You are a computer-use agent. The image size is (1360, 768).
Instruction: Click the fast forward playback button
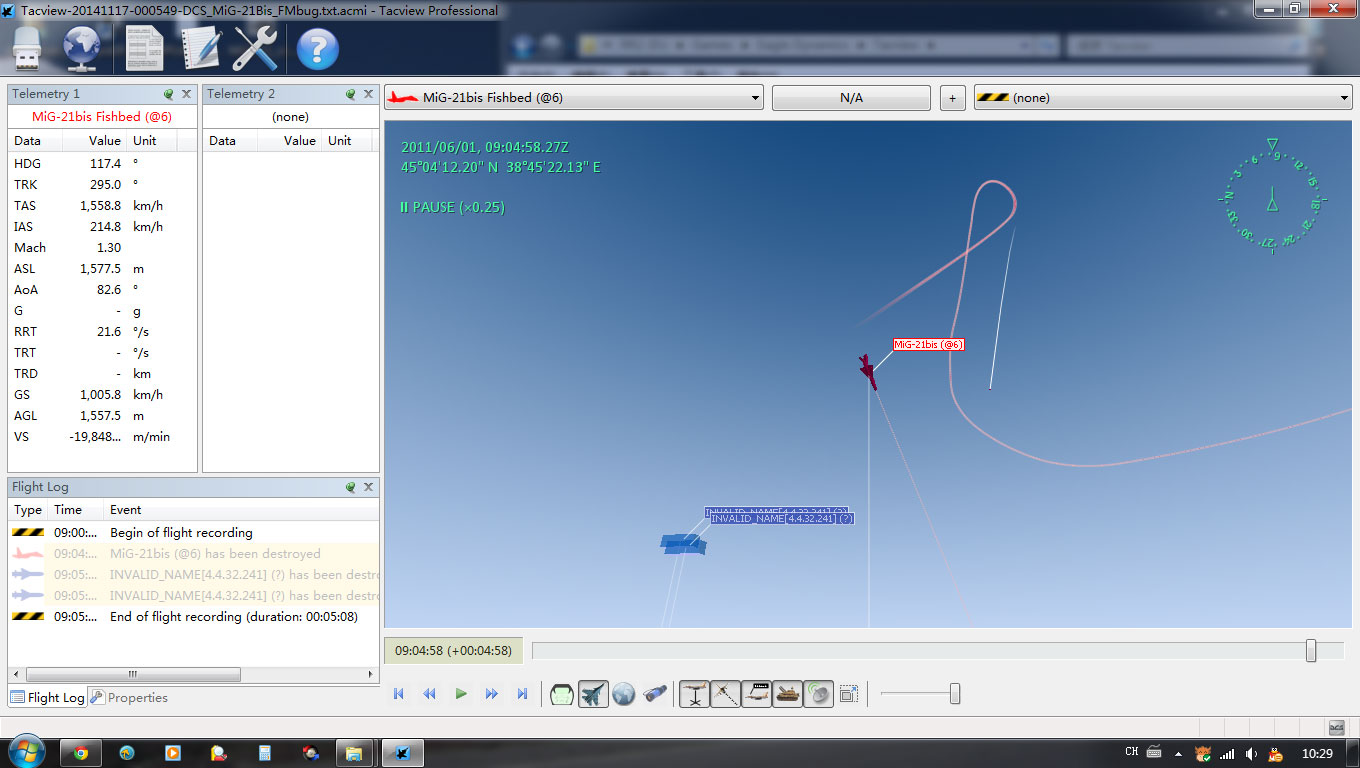point(492,694)
